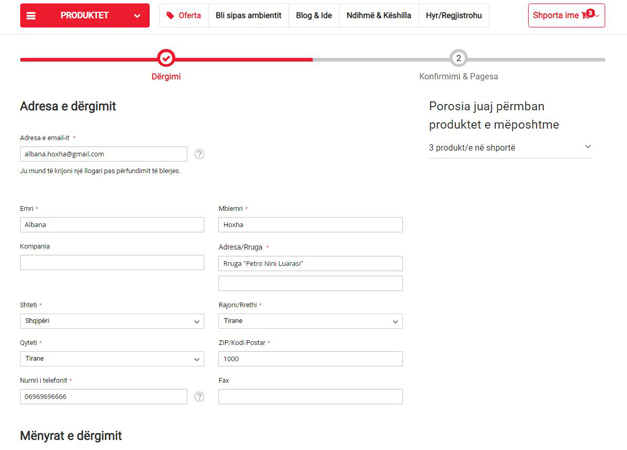Click step 2 circle Konfirmimi & Pagesa
Viewport: 627px width, 450px height.
pos(458,58)
